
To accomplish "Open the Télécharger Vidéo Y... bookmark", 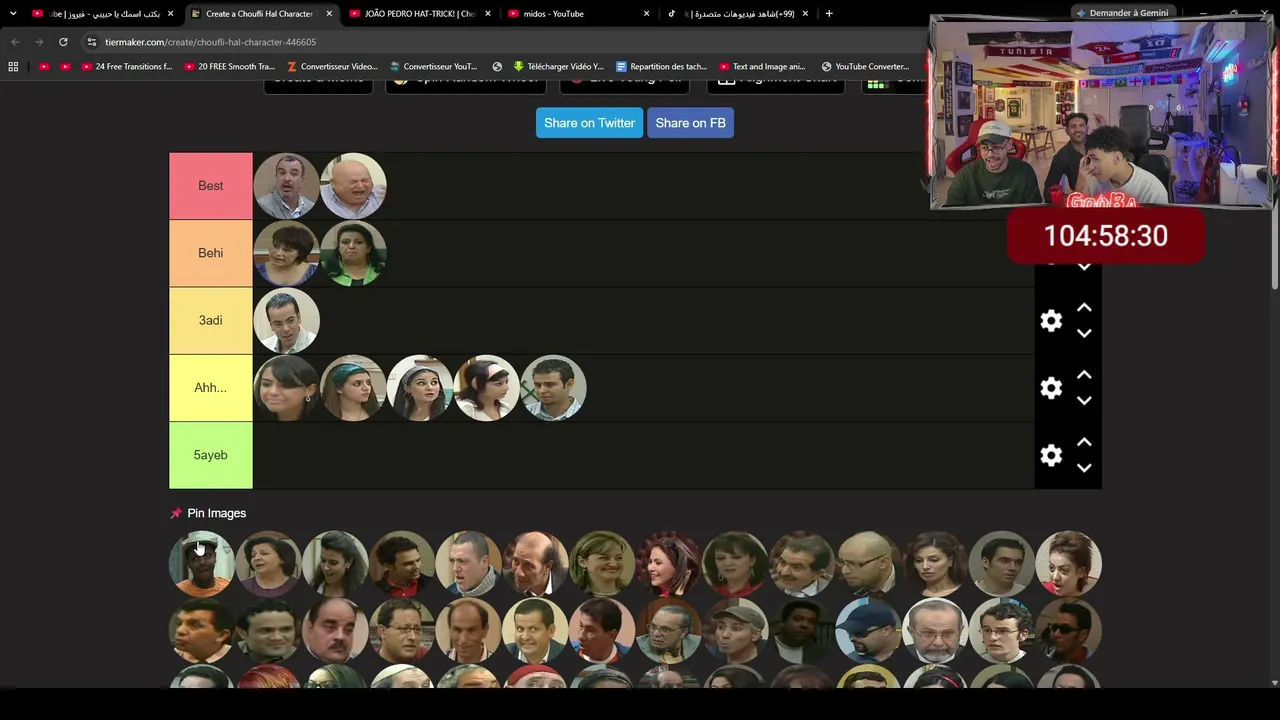I will coord(557,67).
